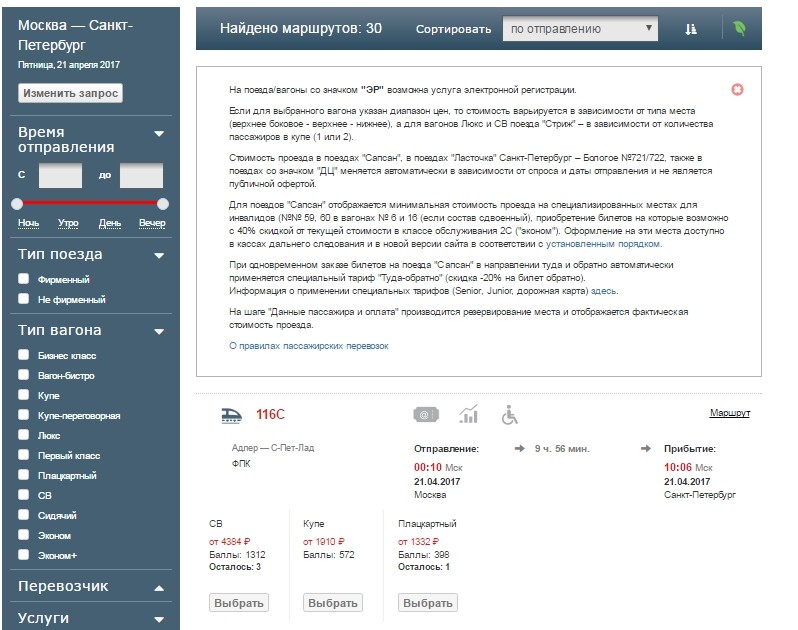
Task: Click the sort order direction icon
Action: (x=690, y=29)
